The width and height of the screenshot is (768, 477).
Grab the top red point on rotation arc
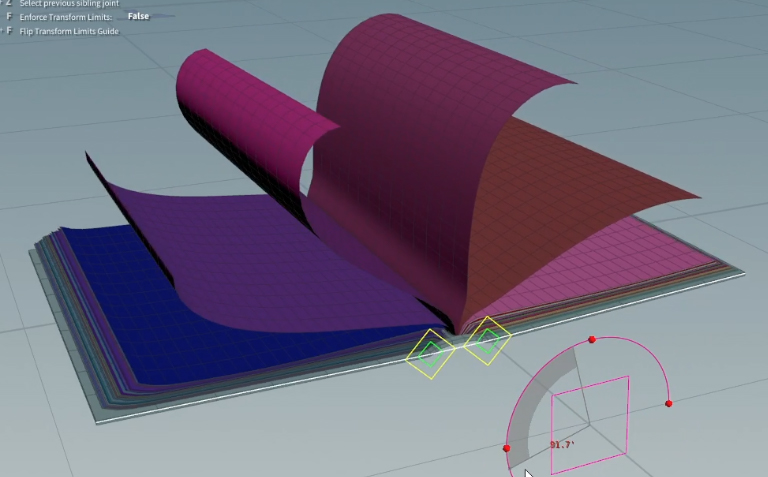pyautogui.click(x=592, y=340)
